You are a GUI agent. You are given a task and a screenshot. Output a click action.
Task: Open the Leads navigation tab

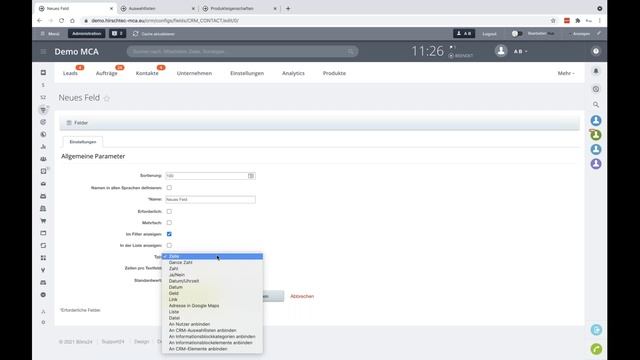point(70,73)
